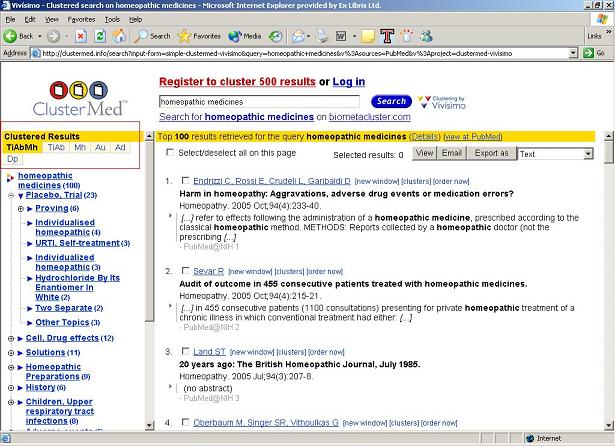The height and width of the screenshot is (446, 615).
Task: Open browsing History clock icon
Action: [x=275, y=36]
